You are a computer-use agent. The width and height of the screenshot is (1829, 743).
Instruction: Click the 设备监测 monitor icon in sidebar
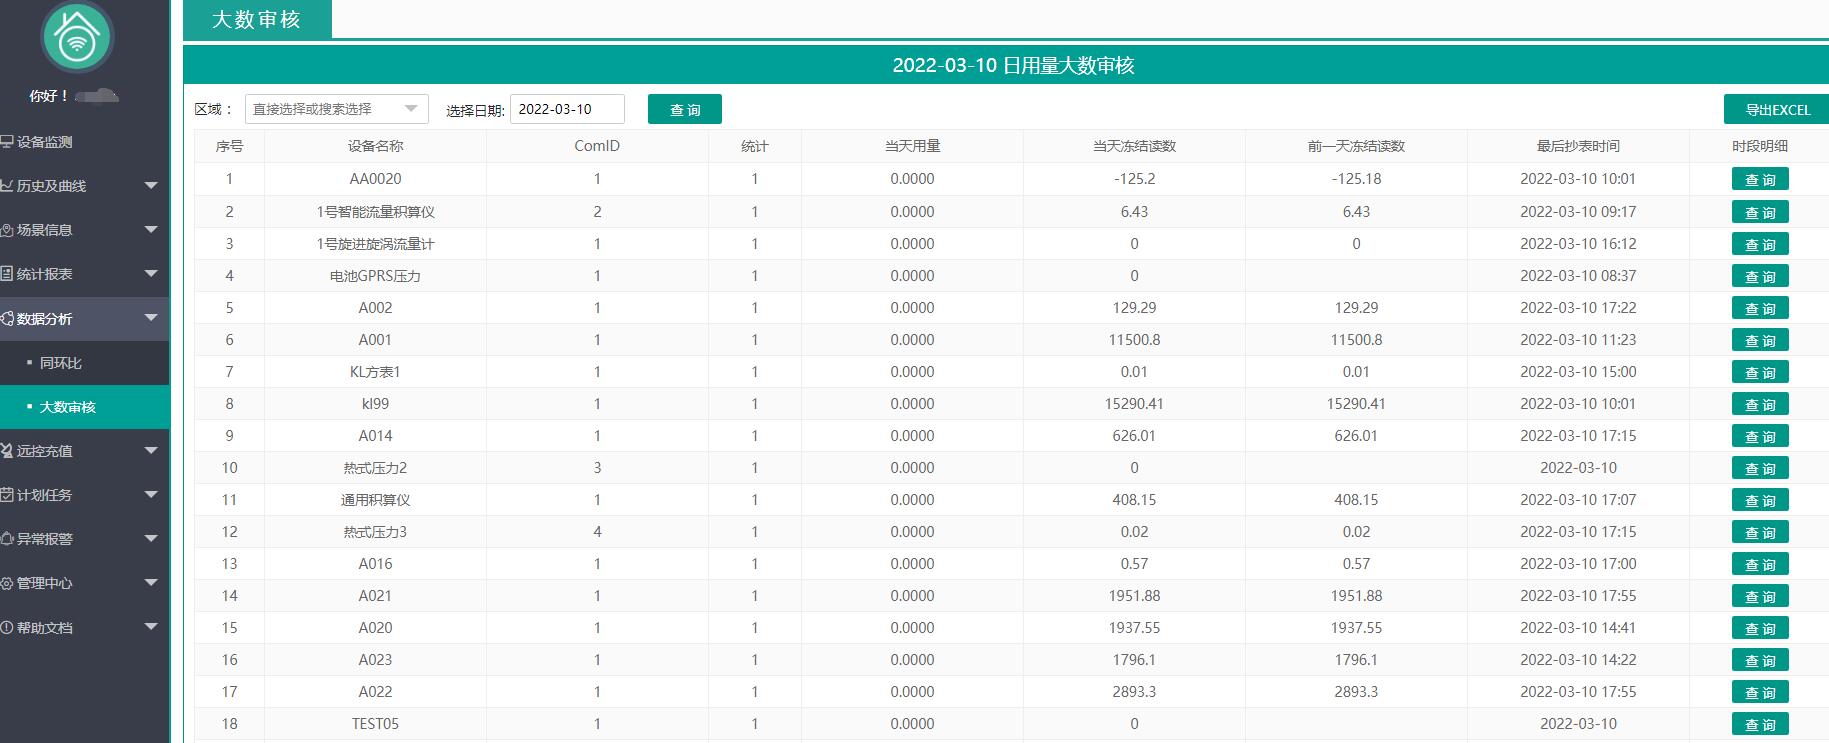(x=7, y=142)
